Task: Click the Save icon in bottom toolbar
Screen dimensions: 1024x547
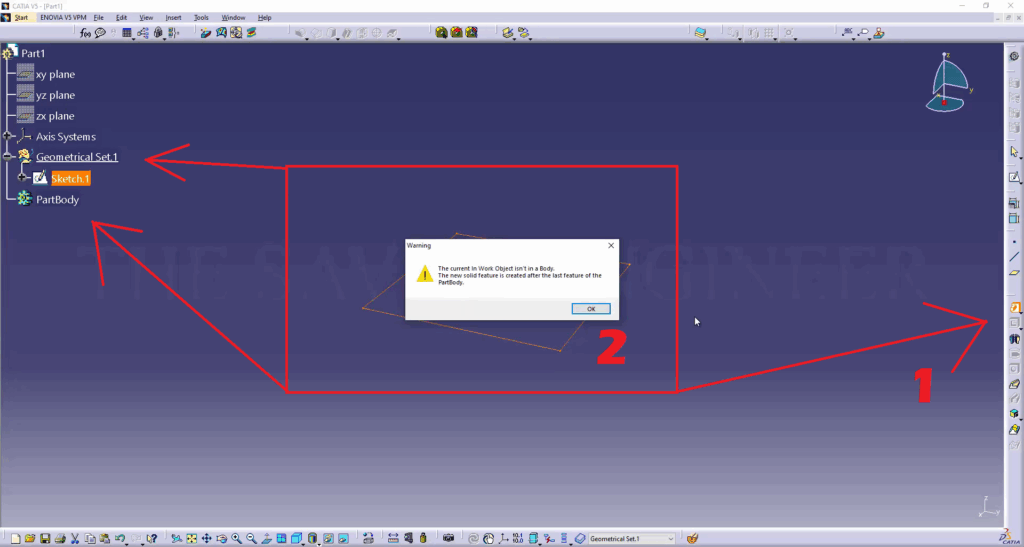Action: (x=45, y=539)
